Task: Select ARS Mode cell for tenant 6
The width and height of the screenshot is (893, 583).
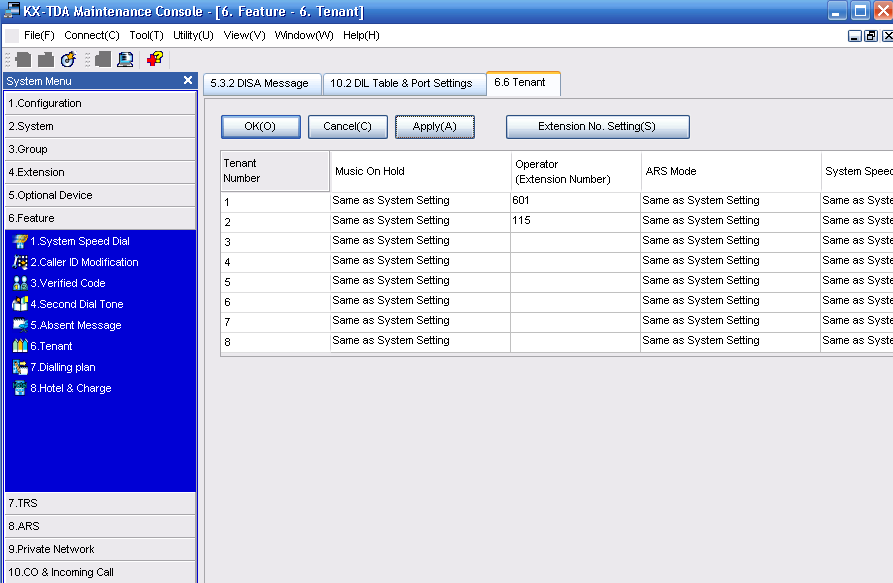Action: (730, 301)
